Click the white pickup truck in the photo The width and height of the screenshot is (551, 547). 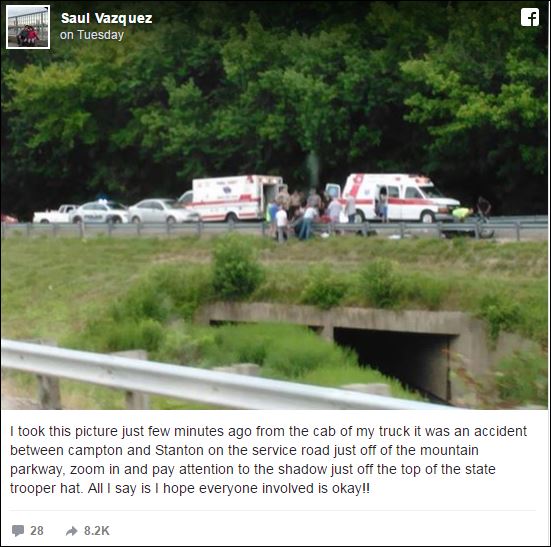coord(53,214)
